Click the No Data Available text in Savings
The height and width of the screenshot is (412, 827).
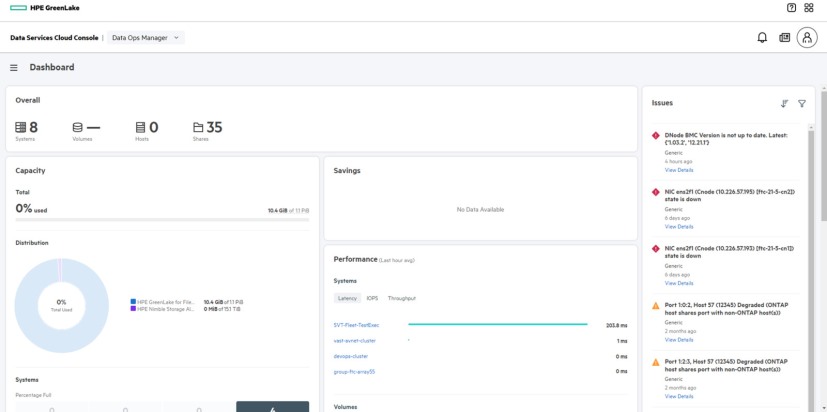pos(480,209)
